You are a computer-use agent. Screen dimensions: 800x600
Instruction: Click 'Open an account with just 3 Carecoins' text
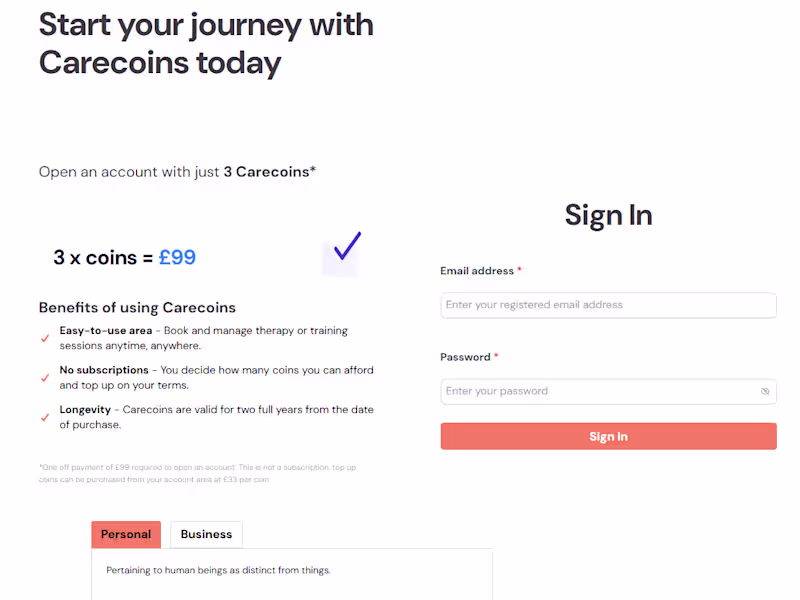[x=177, y=172]
